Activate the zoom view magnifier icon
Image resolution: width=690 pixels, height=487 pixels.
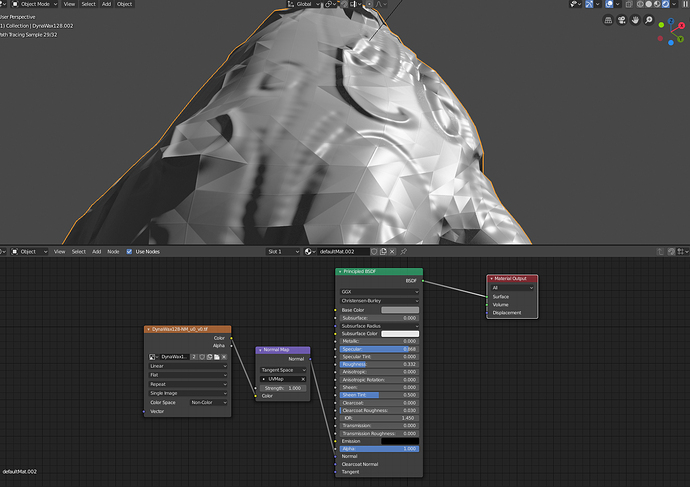click(x=649, y=20)
